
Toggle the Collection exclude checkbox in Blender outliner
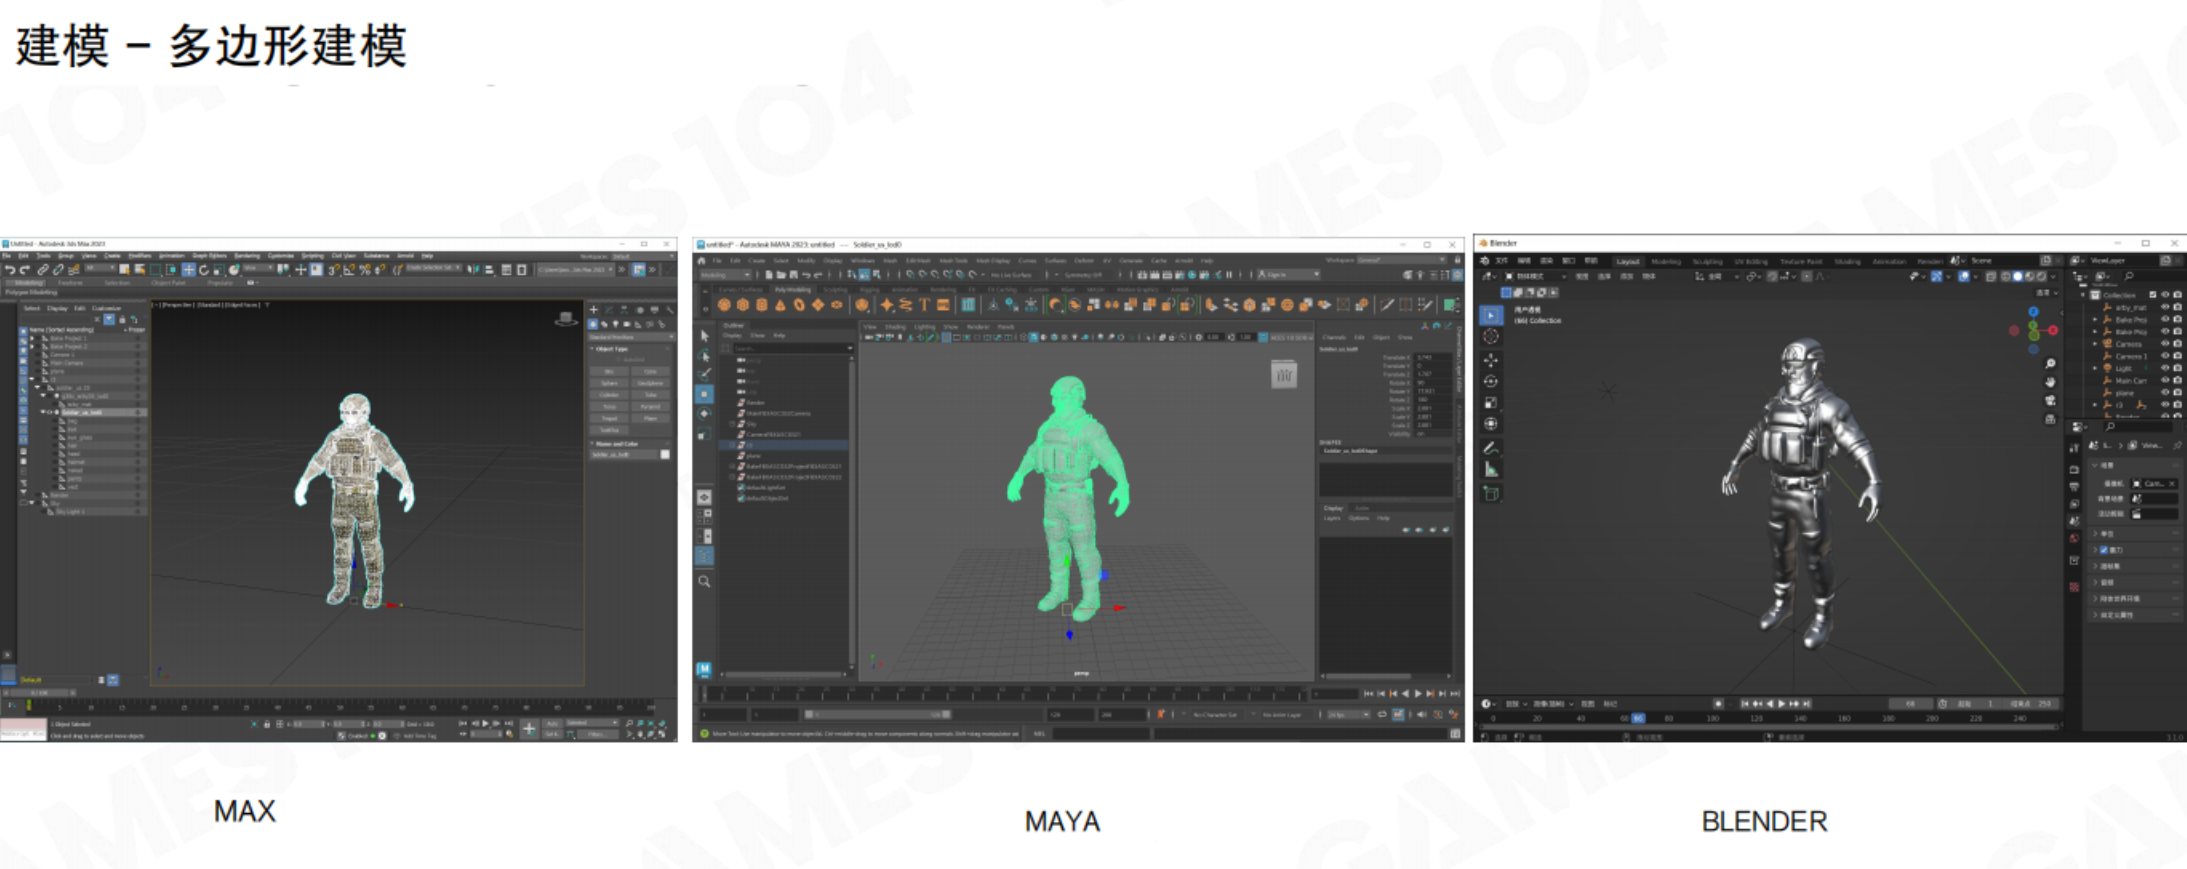pos(2153,295)
